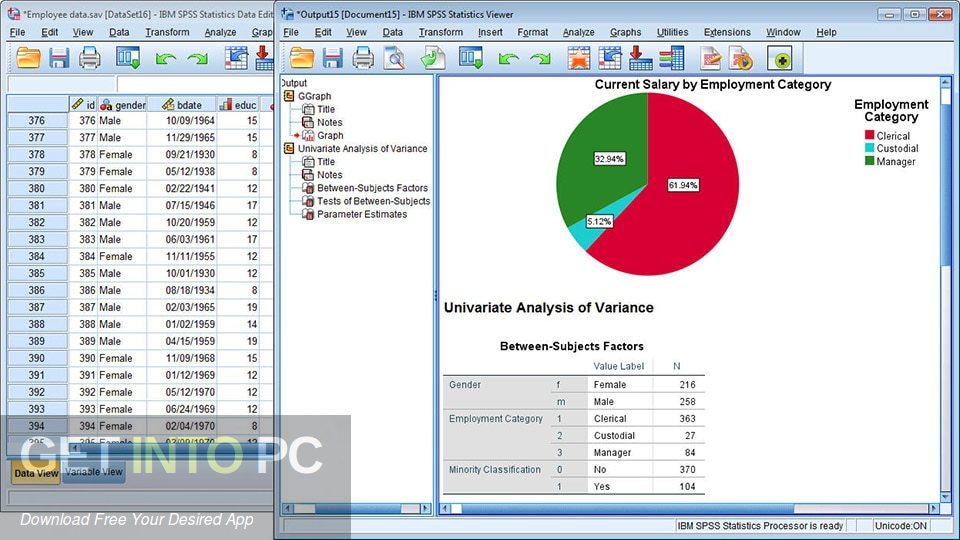Click the Clerical count cell 363
The width and height of the screenshot is (960, 540).
pyautogui.click(x=680, y=418)
